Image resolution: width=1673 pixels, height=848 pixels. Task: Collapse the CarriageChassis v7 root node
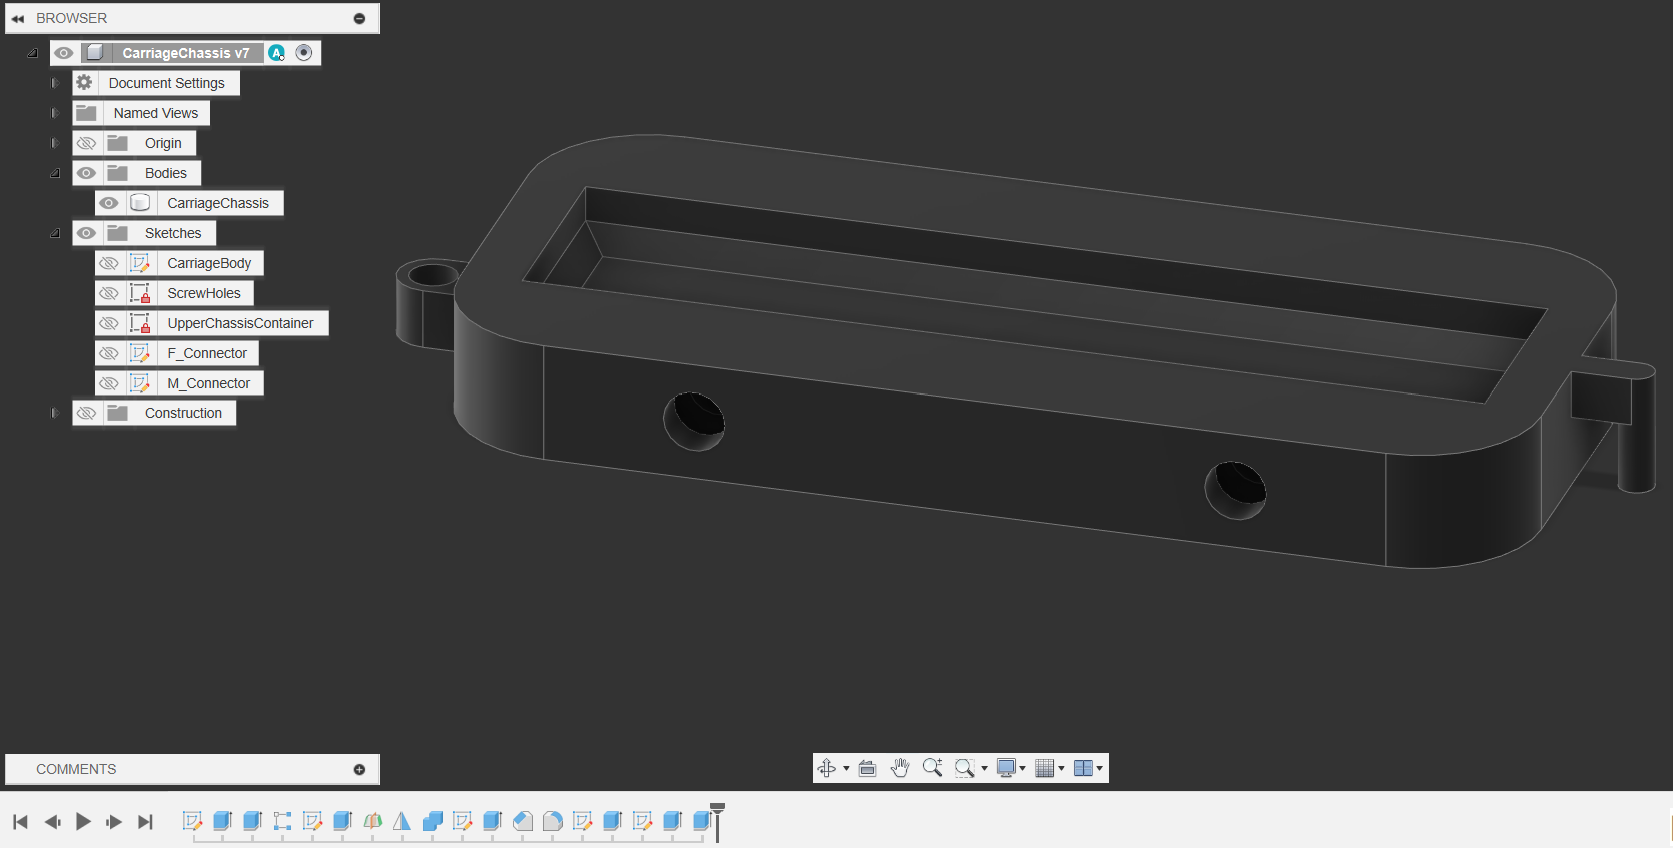coord(33,53)
